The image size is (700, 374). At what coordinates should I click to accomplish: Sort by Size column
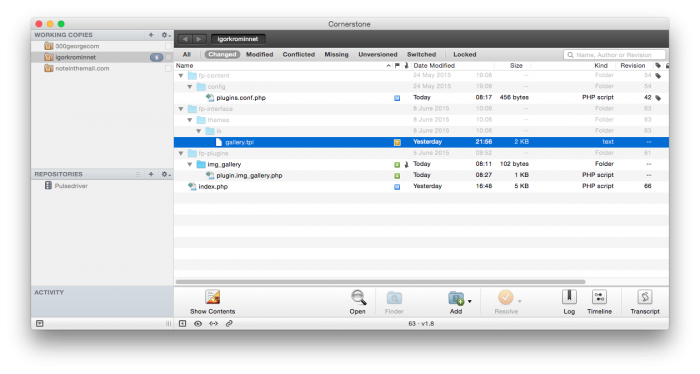click(x=516, y=66)
